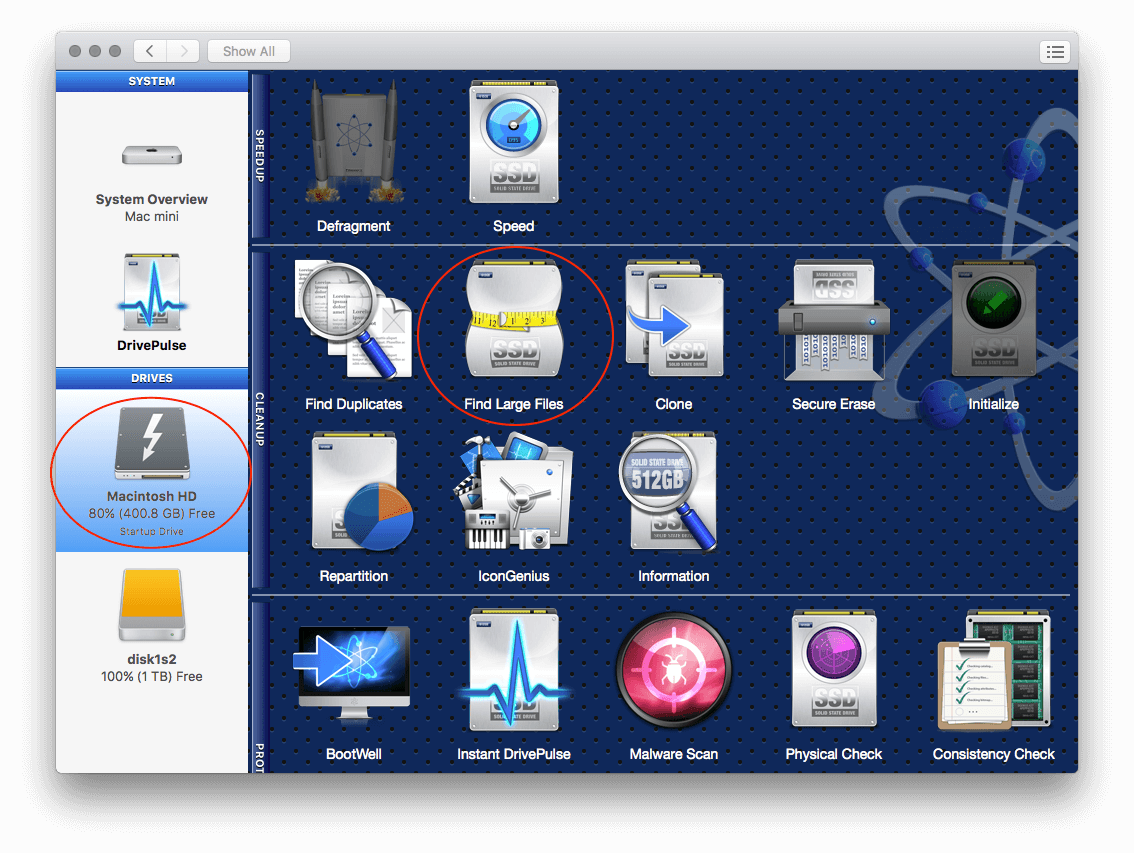Run the Malware Scan
Screen dimensions: 1134x853
point(673,668)
